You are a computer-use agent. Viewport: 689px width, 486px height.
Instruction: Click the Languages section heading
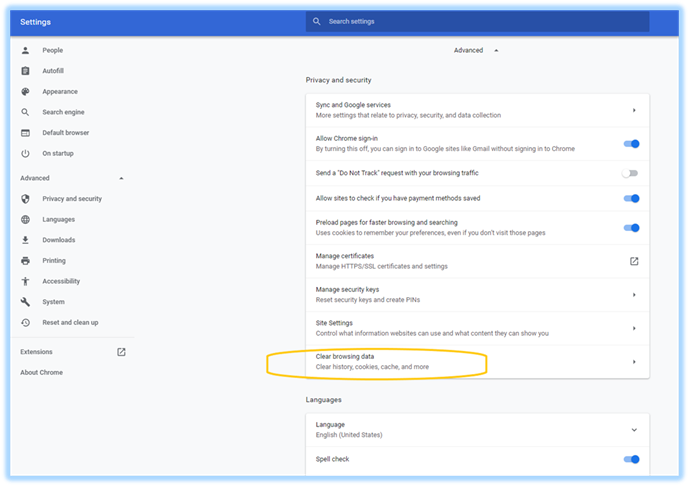click(323, 400)
